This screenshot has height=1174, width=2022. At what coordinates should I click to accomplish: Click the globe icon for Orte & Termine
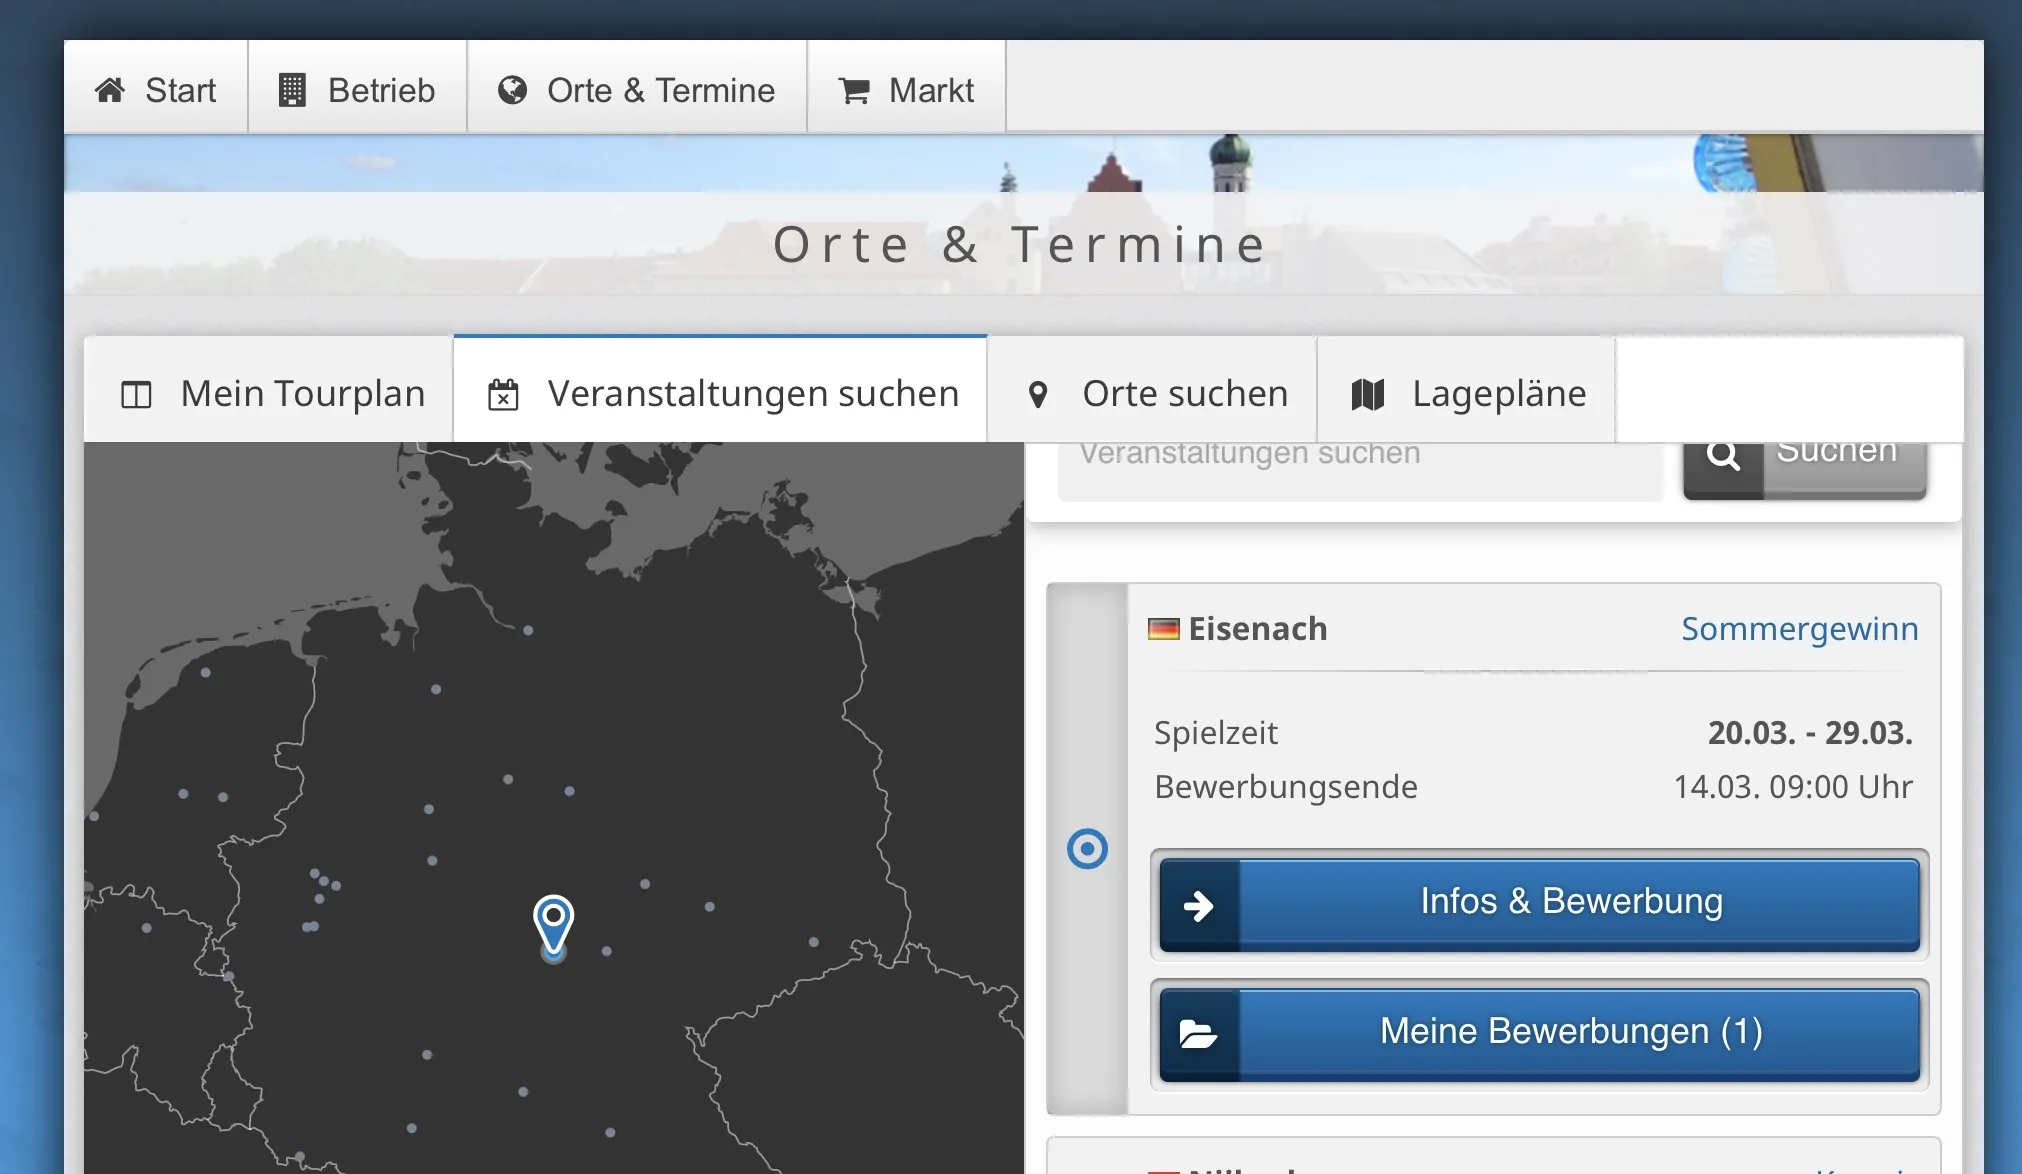point(512,90)
